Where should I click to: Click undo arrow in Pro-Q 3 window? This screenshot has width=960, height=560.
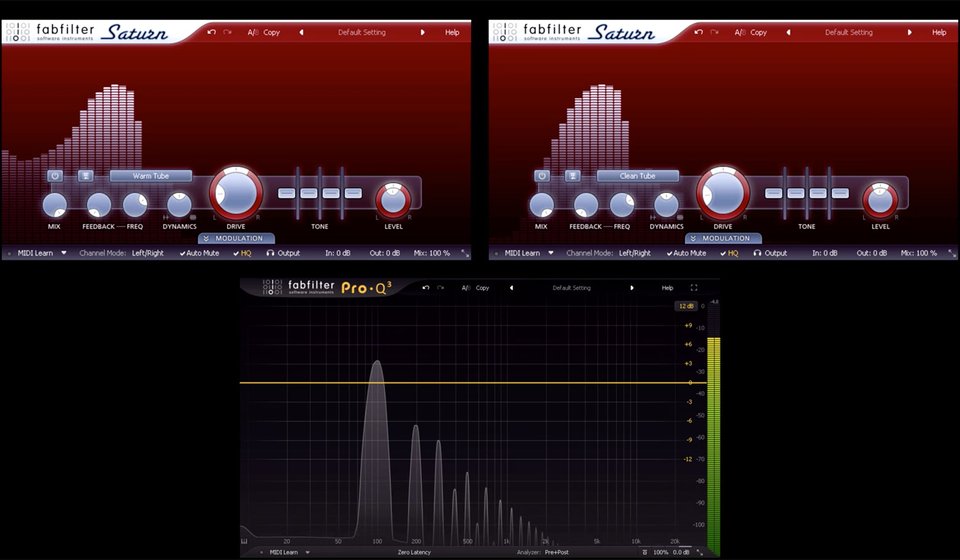[426, 288]
